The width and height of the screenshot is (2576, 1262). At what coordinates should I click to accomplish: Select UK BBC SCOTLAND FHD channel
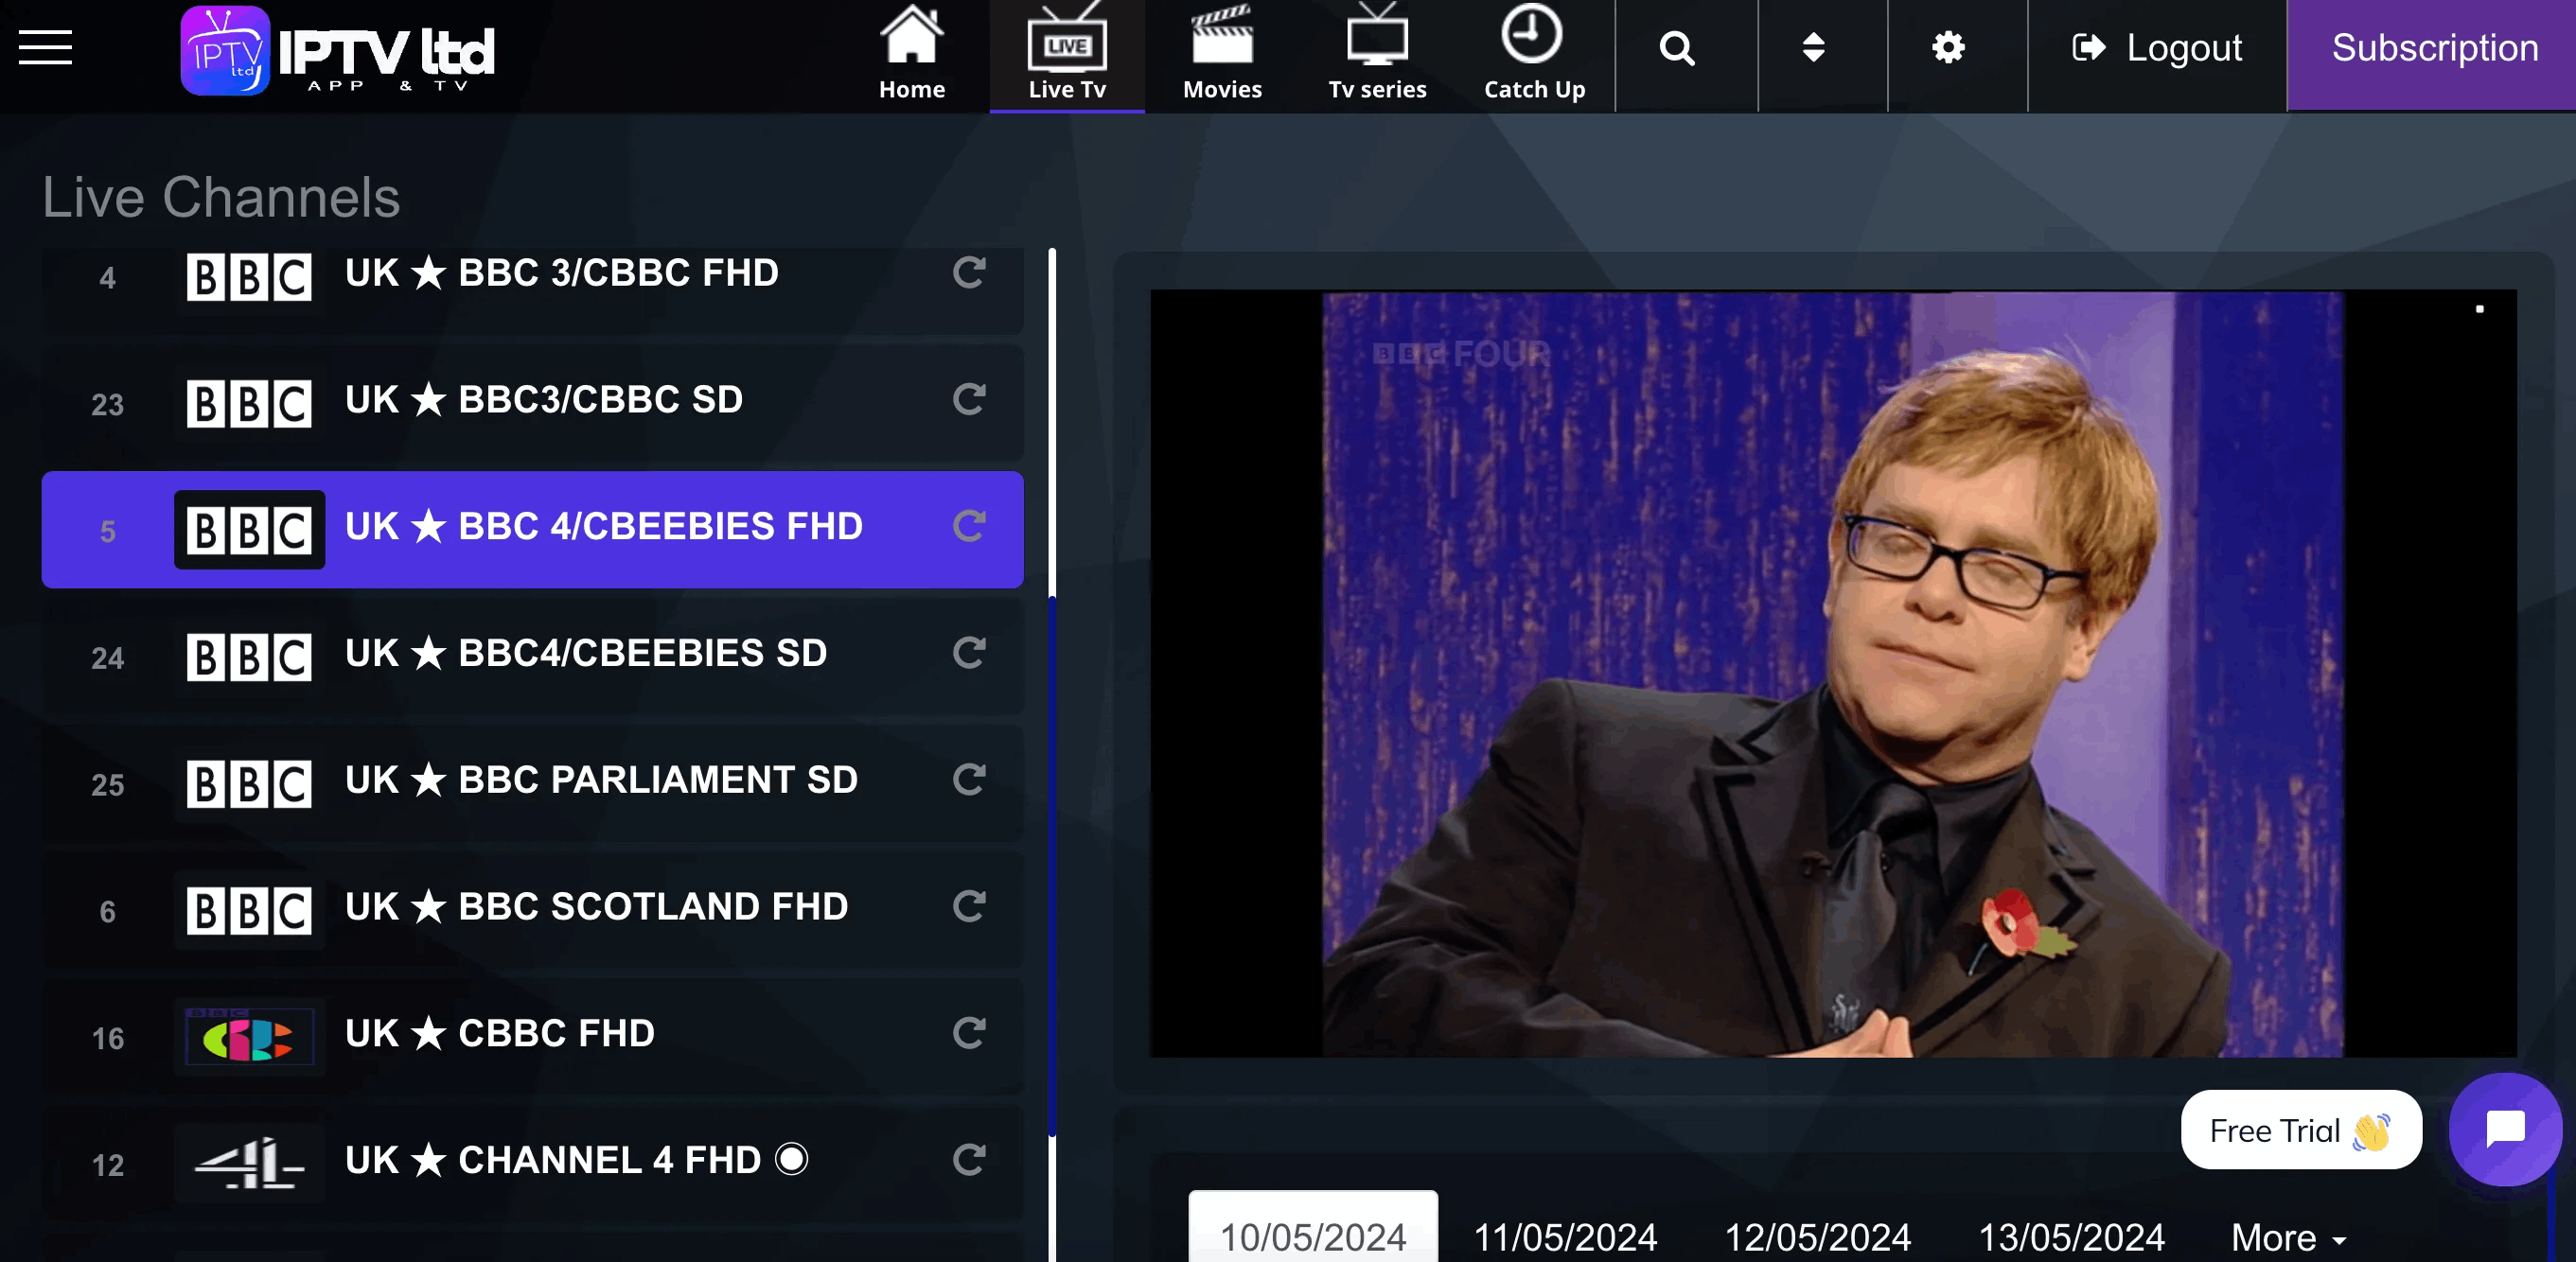(x=532, y=910)
